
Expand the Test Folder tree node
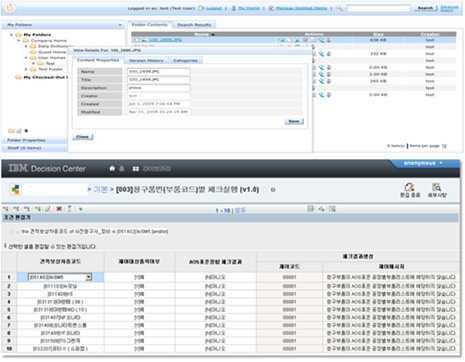(26, 69)
